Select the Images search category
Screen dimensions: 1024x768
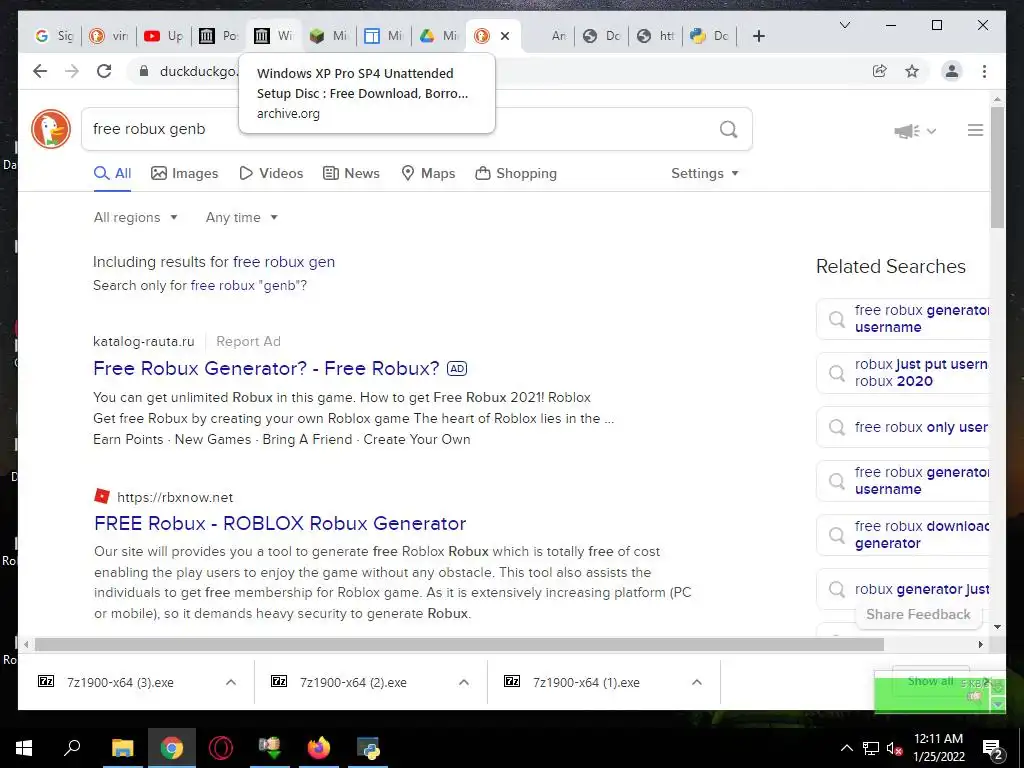pyautogui.click(x=185, y=173)
